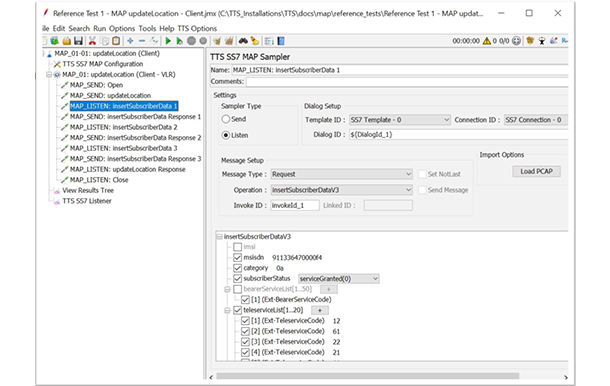
Task: Select the Send sampler type radio
Action: click(x=226, y=119)
